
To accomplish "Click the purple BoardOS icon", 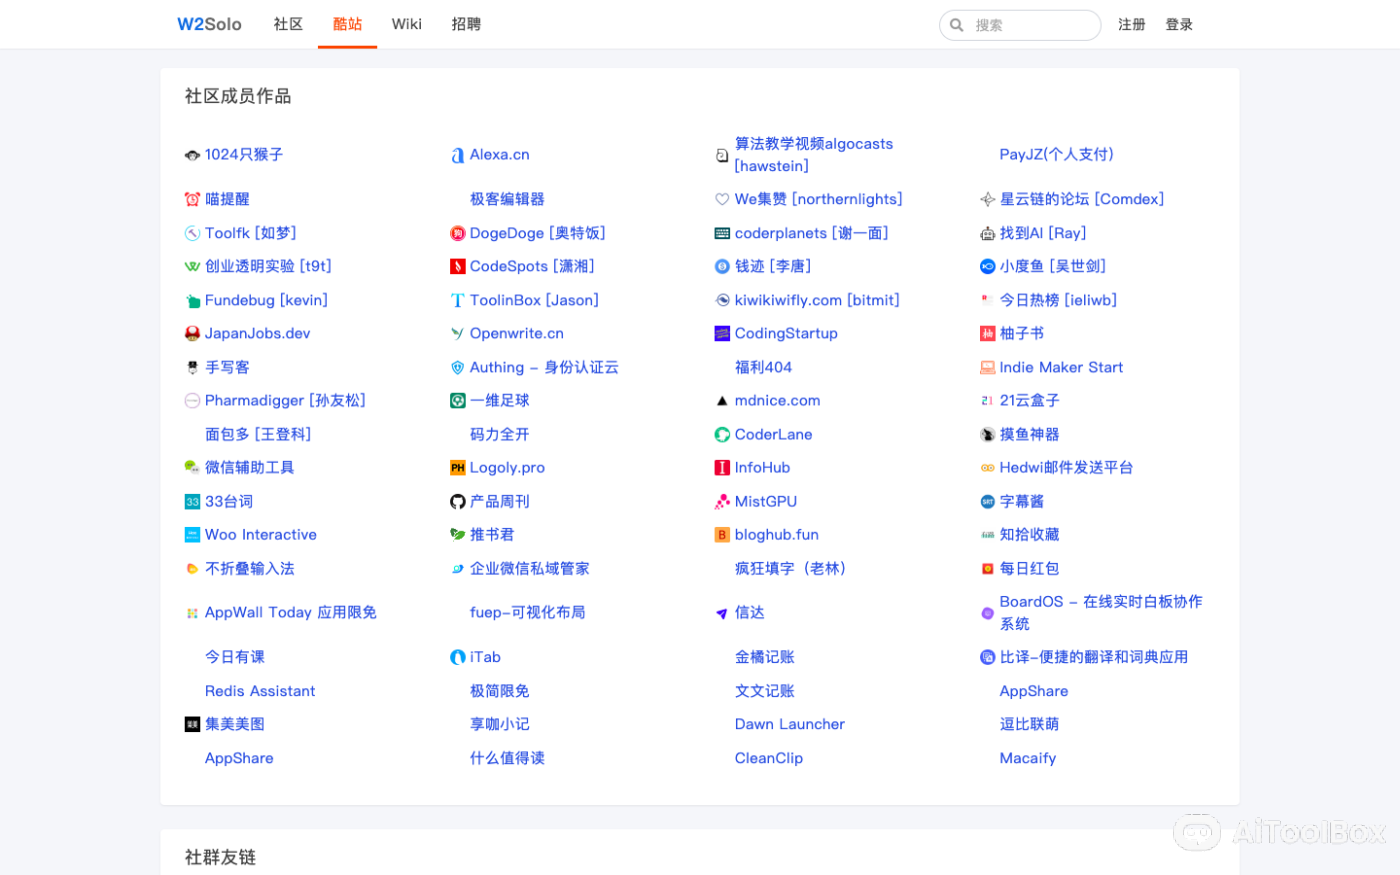I will [988, 612].
